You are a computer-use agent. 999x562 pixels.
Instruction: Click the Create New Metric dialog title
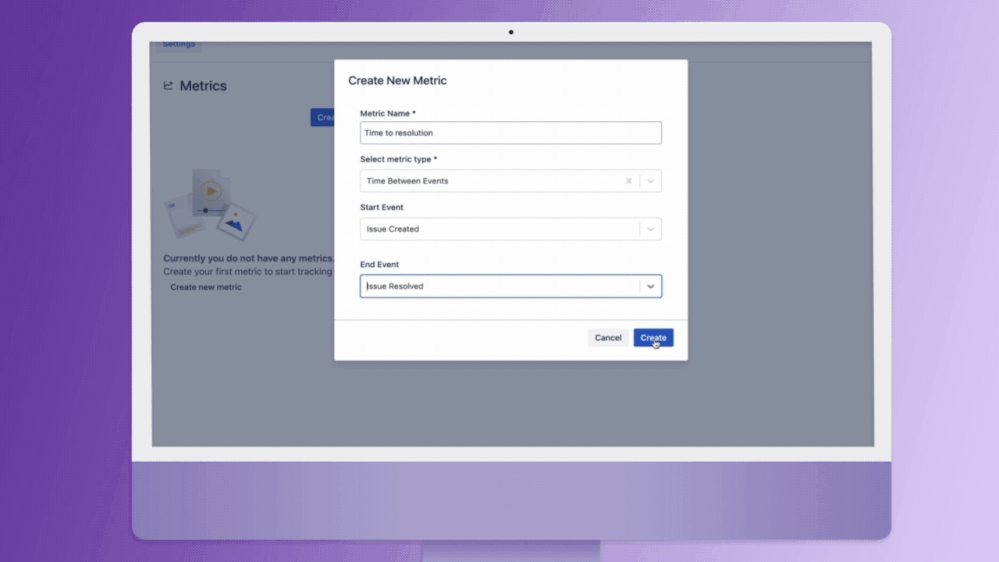point(397,80)
